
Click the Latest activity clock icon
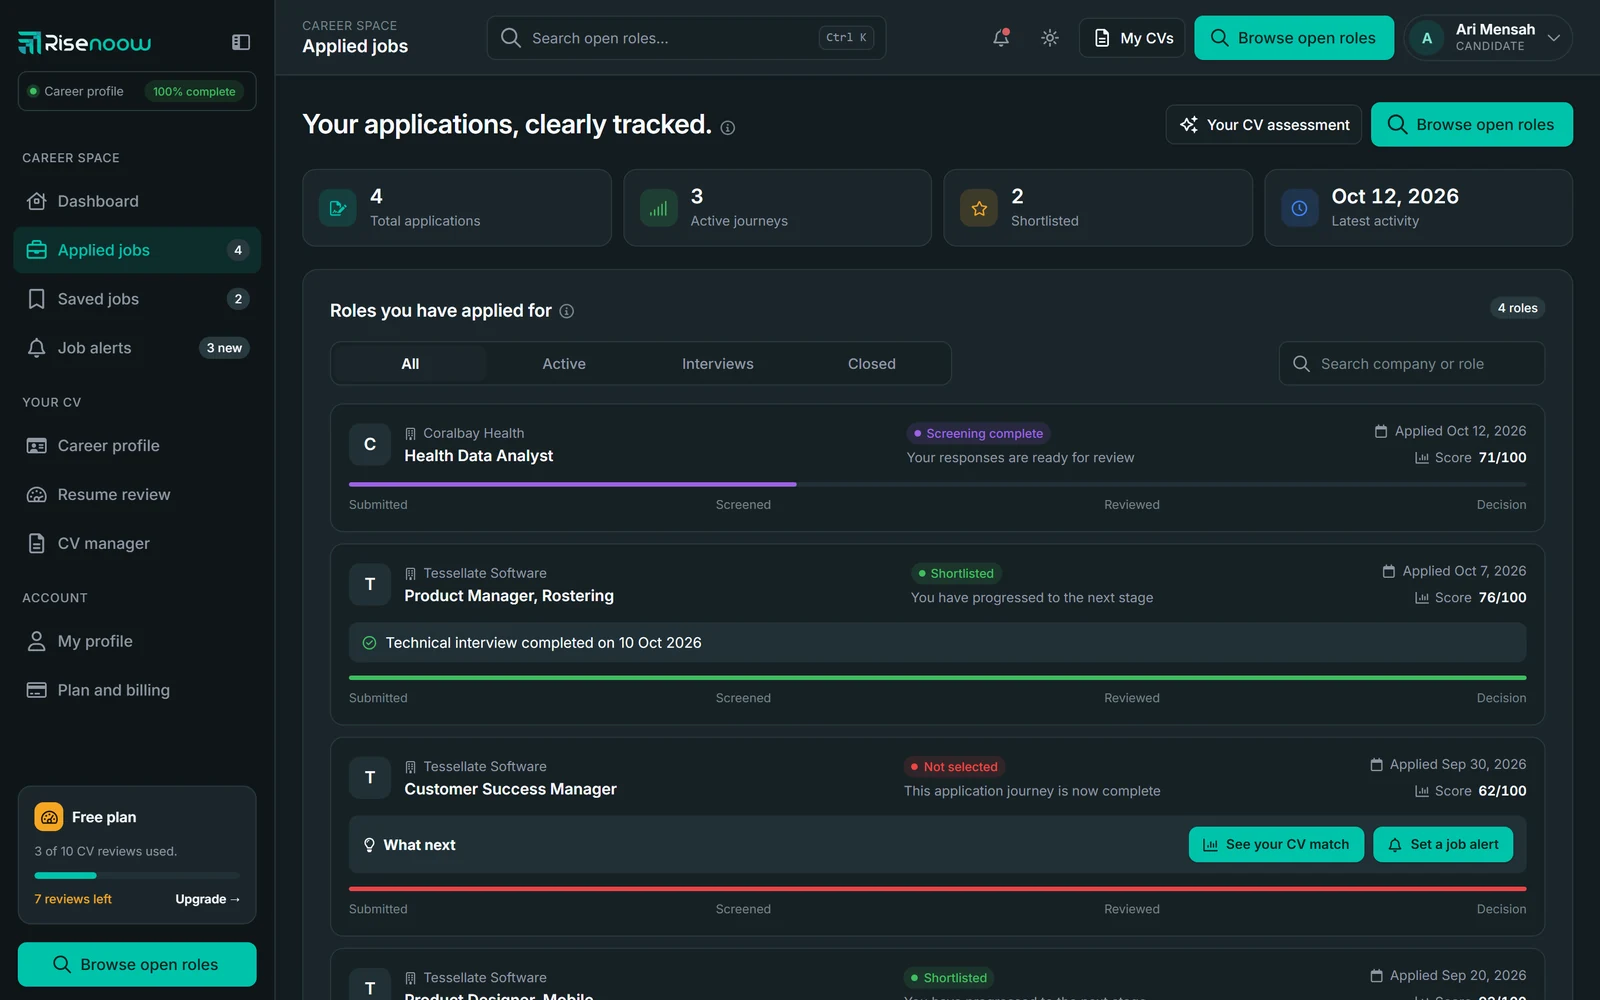tap(1299, 208)
